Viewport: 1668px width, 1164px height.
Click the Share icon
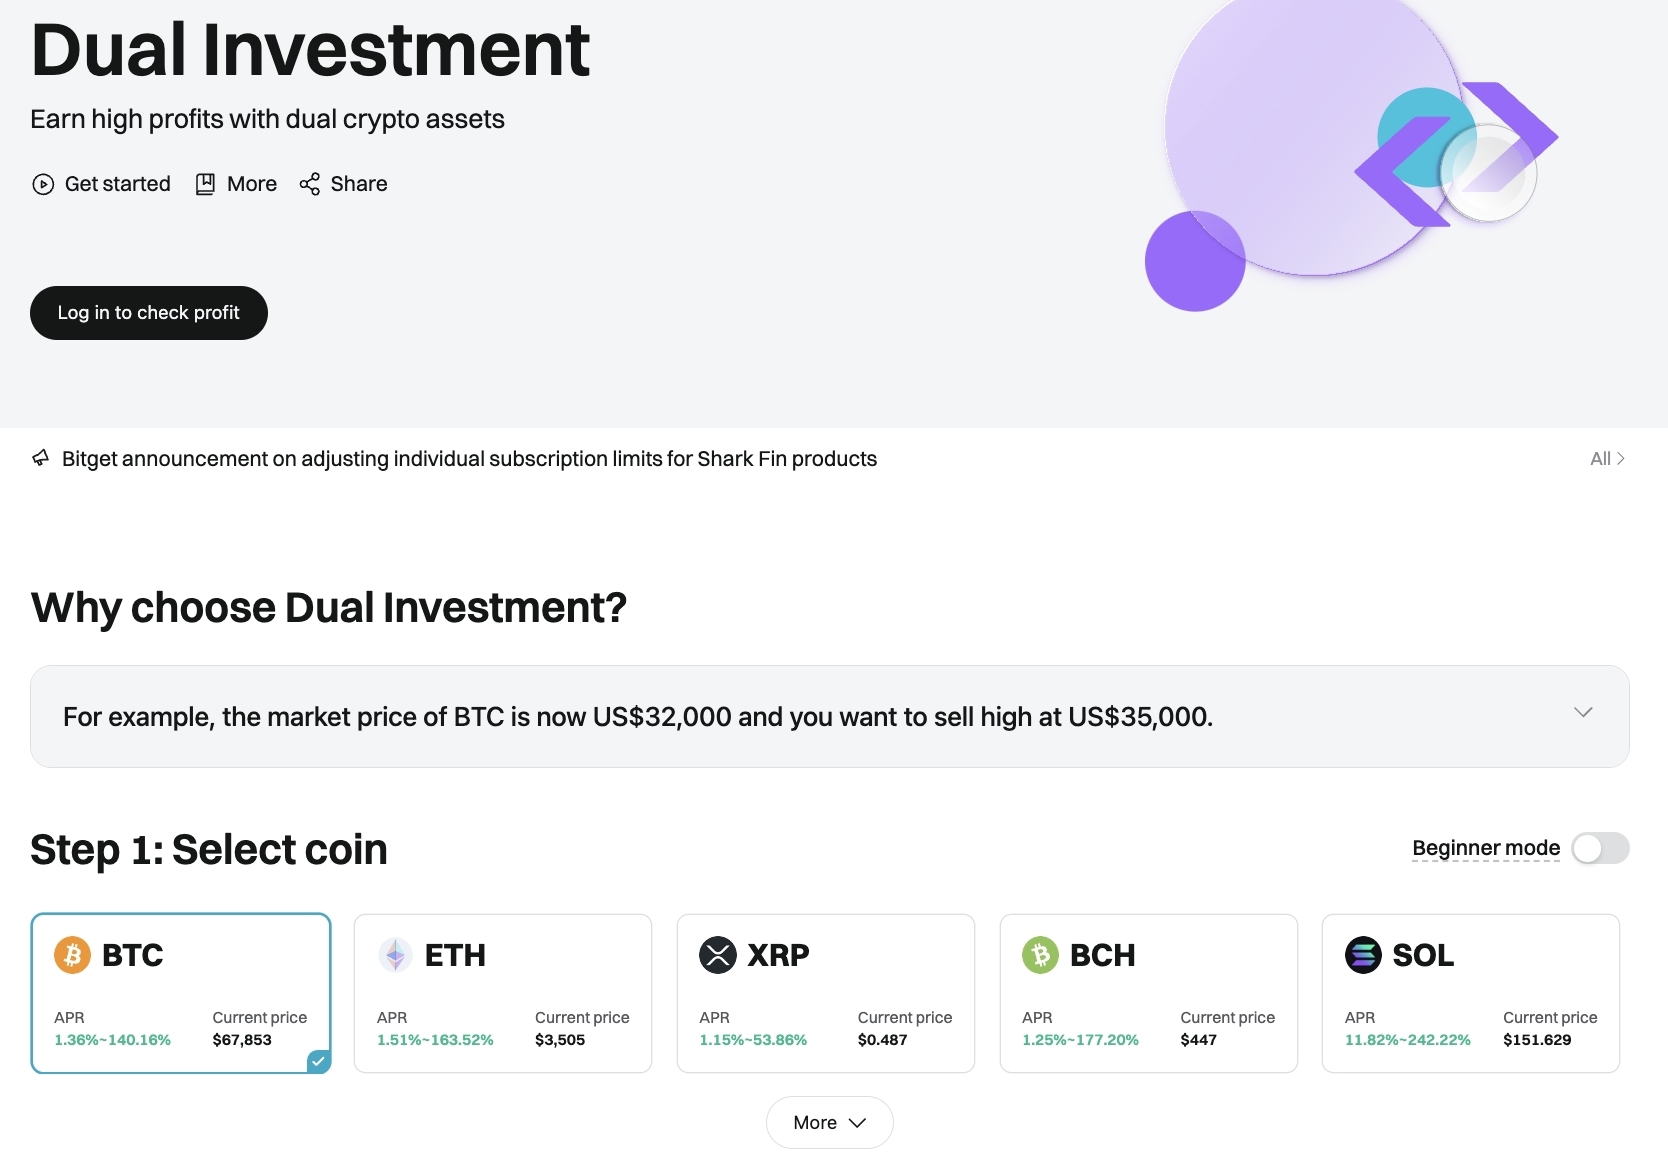[x=310, y=184]
